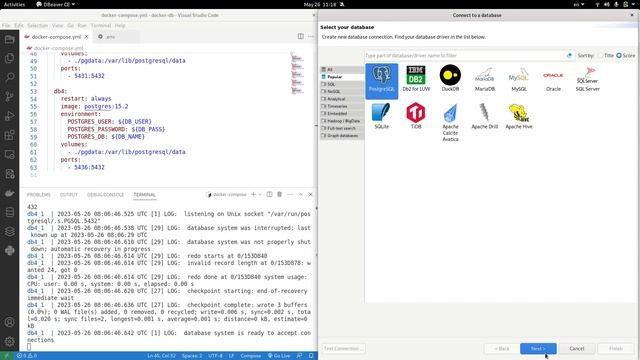Choose the TiDB driver icon
This screenshot has width=640, height=360.
pyautogui.click(x=416, y=116)
